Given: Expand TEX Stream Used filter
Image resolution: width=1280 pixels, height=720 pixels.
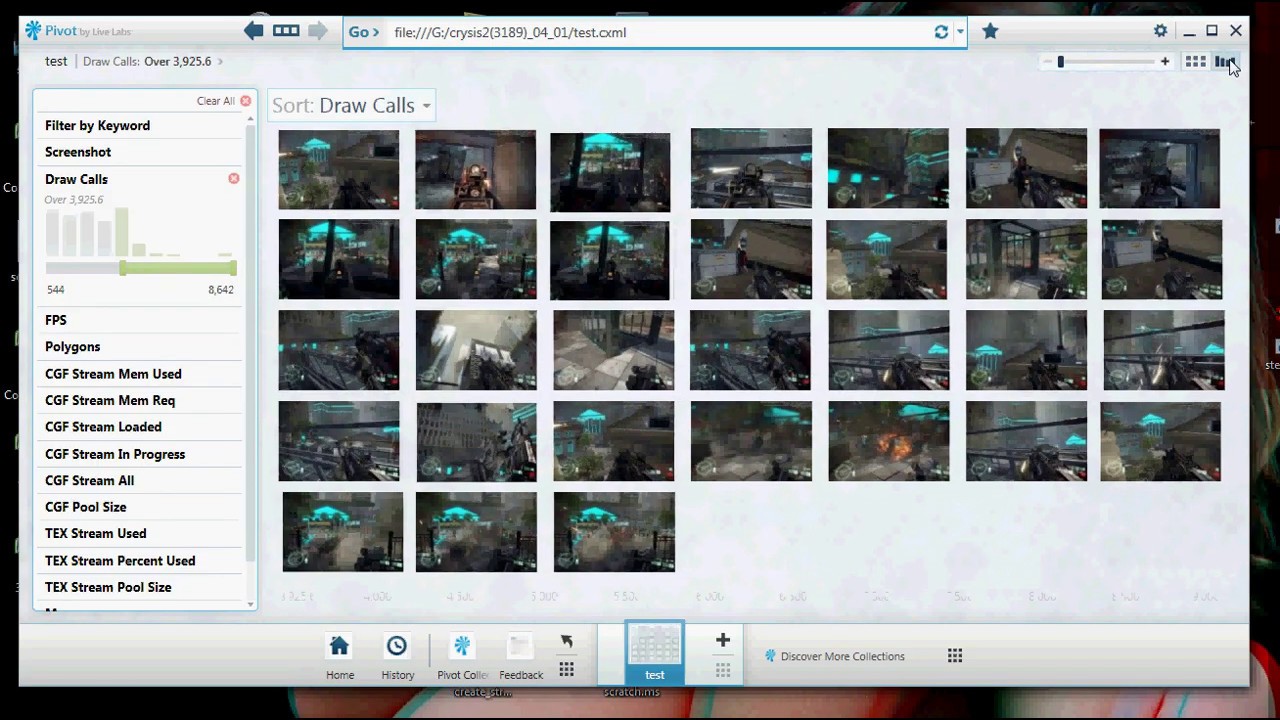Looking at the screenshot, I should click(95, 533).
